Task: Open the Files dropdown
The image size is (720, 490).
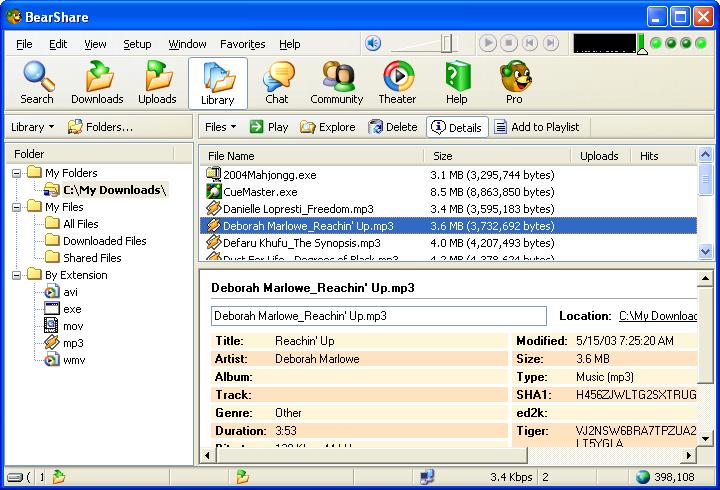Action: [x=220, y=127]
